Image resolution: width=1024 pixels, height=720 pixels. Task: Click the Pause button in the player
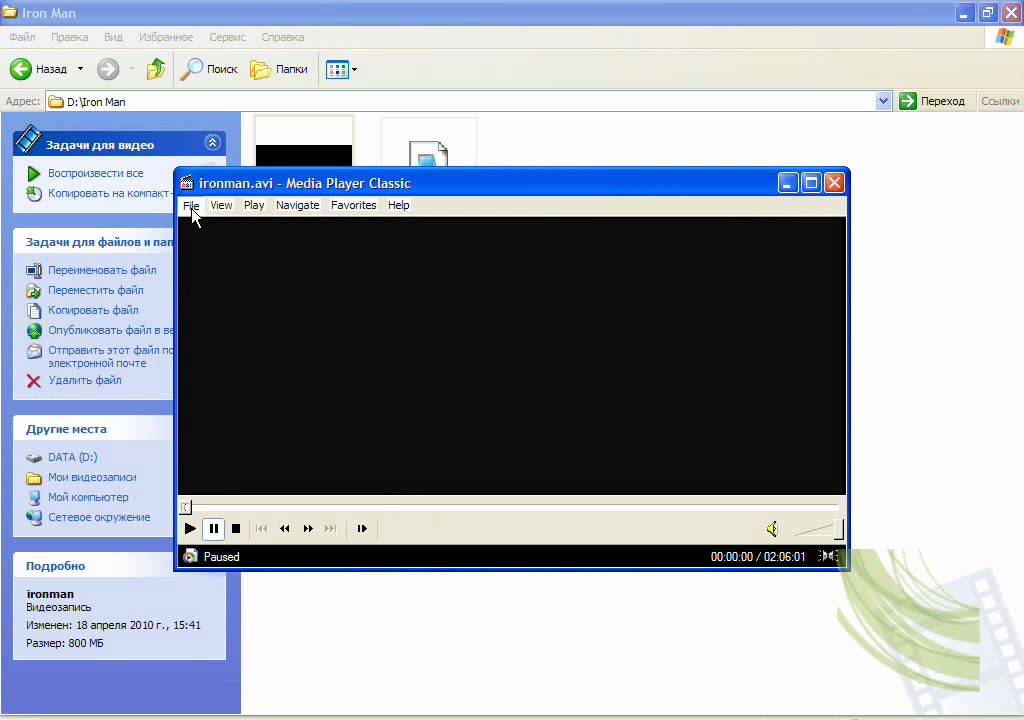(x=214, y=529)
